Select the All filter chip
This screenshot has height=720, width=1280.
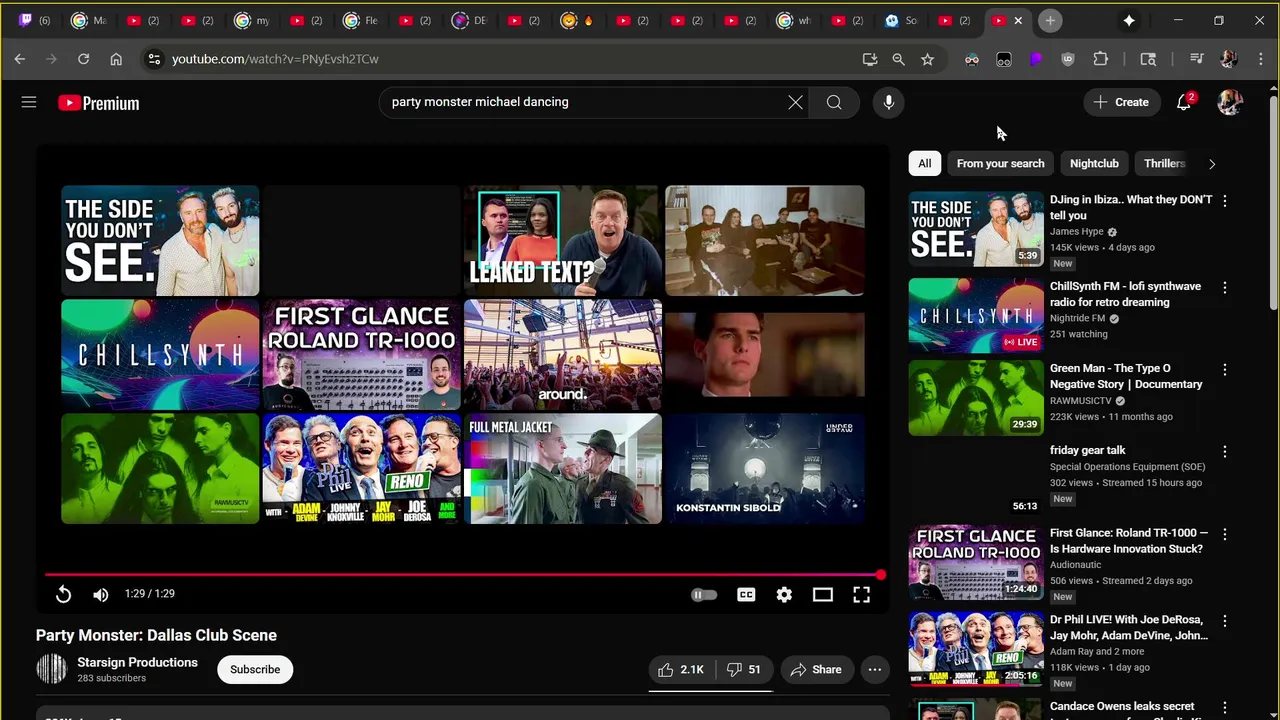925,163
